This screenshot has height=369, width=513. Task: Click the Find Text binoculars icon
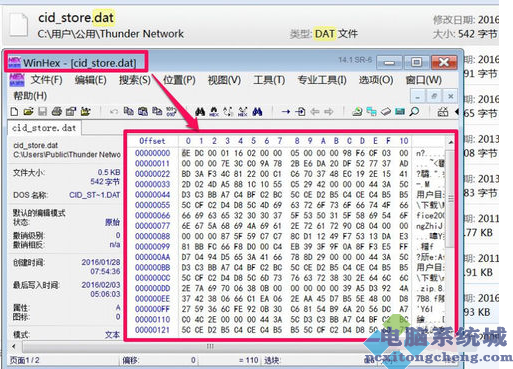click(x=200, y=112)
